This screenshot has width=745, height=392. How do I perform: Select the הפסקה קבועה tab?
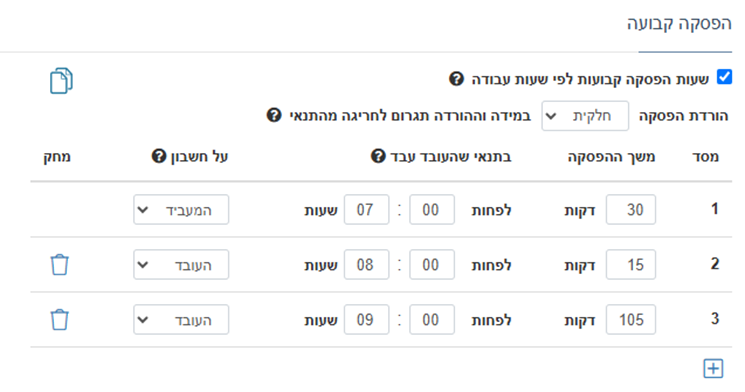point(679,24)
